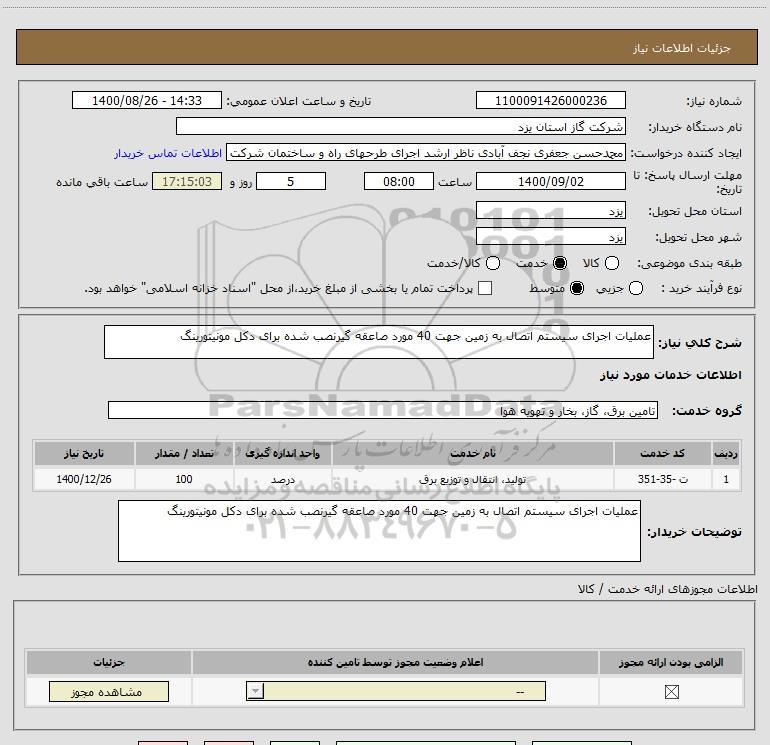Image resolution: width=770 pixels, height=745 pixels.
Task: Click the واحد اندازه گیری column header
Action: click(x=283, y=453)
